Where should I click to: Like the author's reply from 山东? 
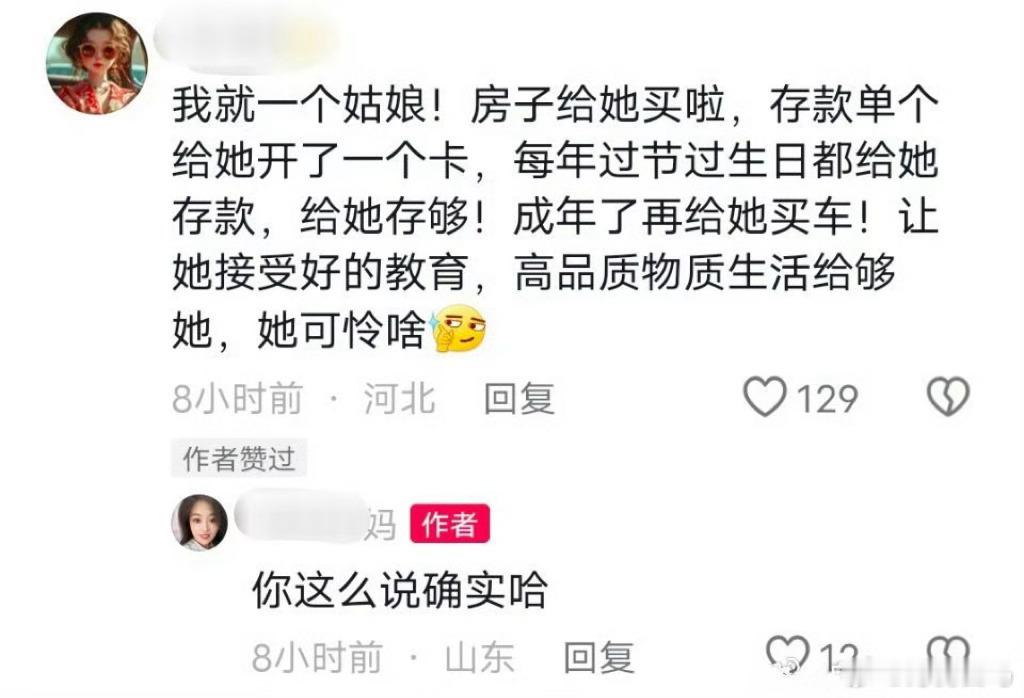click(787, 655)
